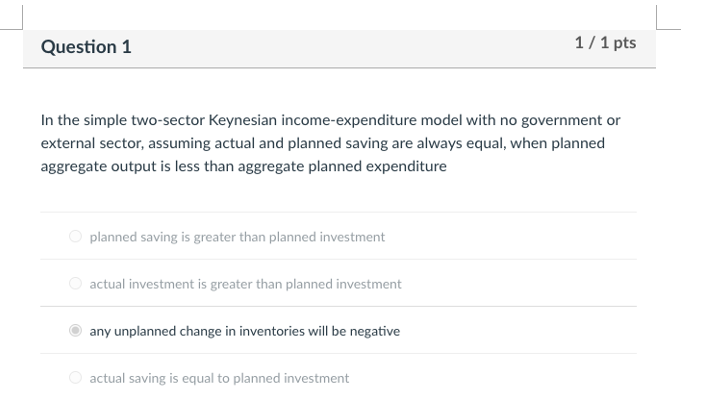Click the '1 / 1 pts' score
719x420 pixels.
point(605,43)
